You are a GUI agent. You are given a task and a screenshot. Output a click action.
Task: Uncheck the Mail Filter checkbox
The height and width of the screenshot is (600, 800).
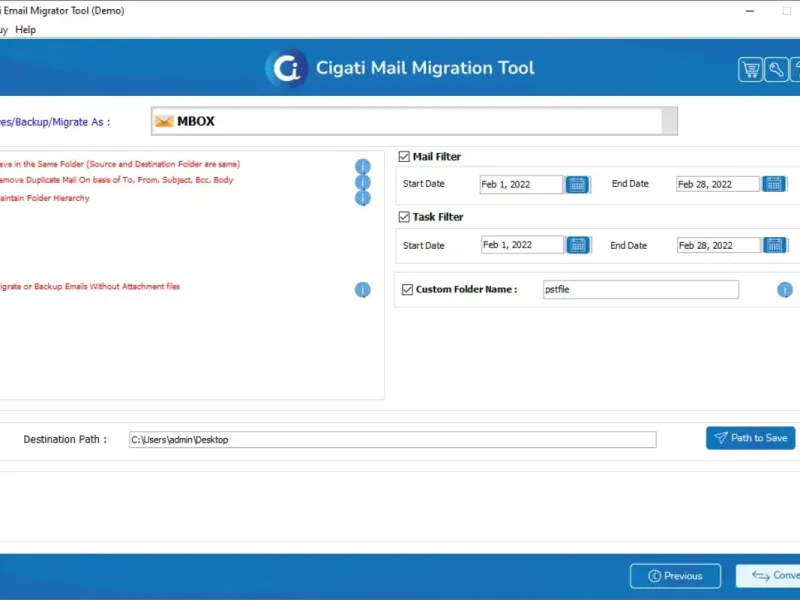tap(404, 157)
